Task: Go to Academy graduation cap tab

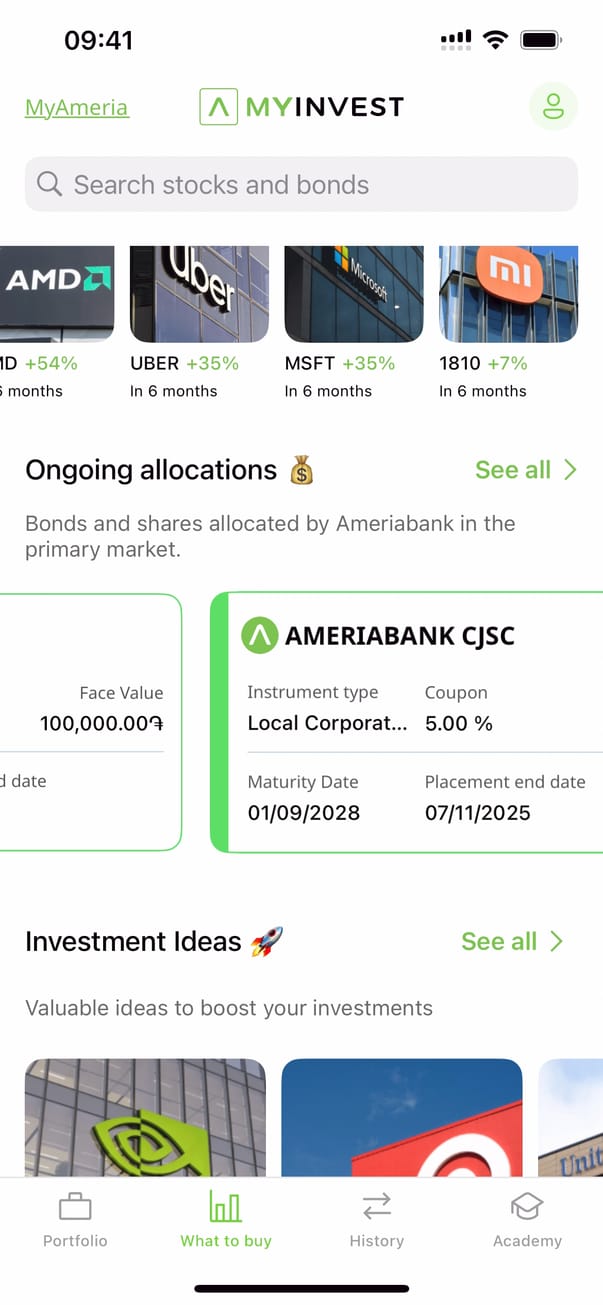Action: pyautogui.click(x=527, y=1219)
